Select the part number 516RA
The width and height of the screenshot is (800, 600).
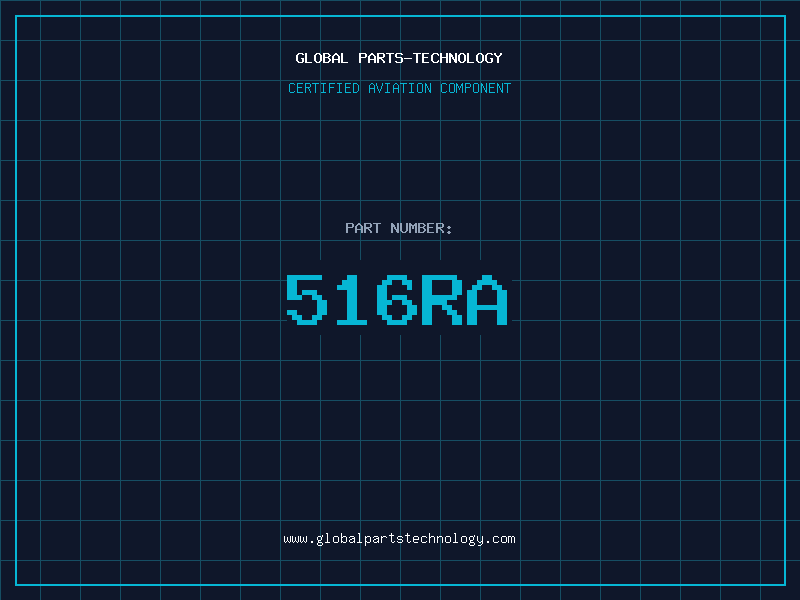(397, 299)
